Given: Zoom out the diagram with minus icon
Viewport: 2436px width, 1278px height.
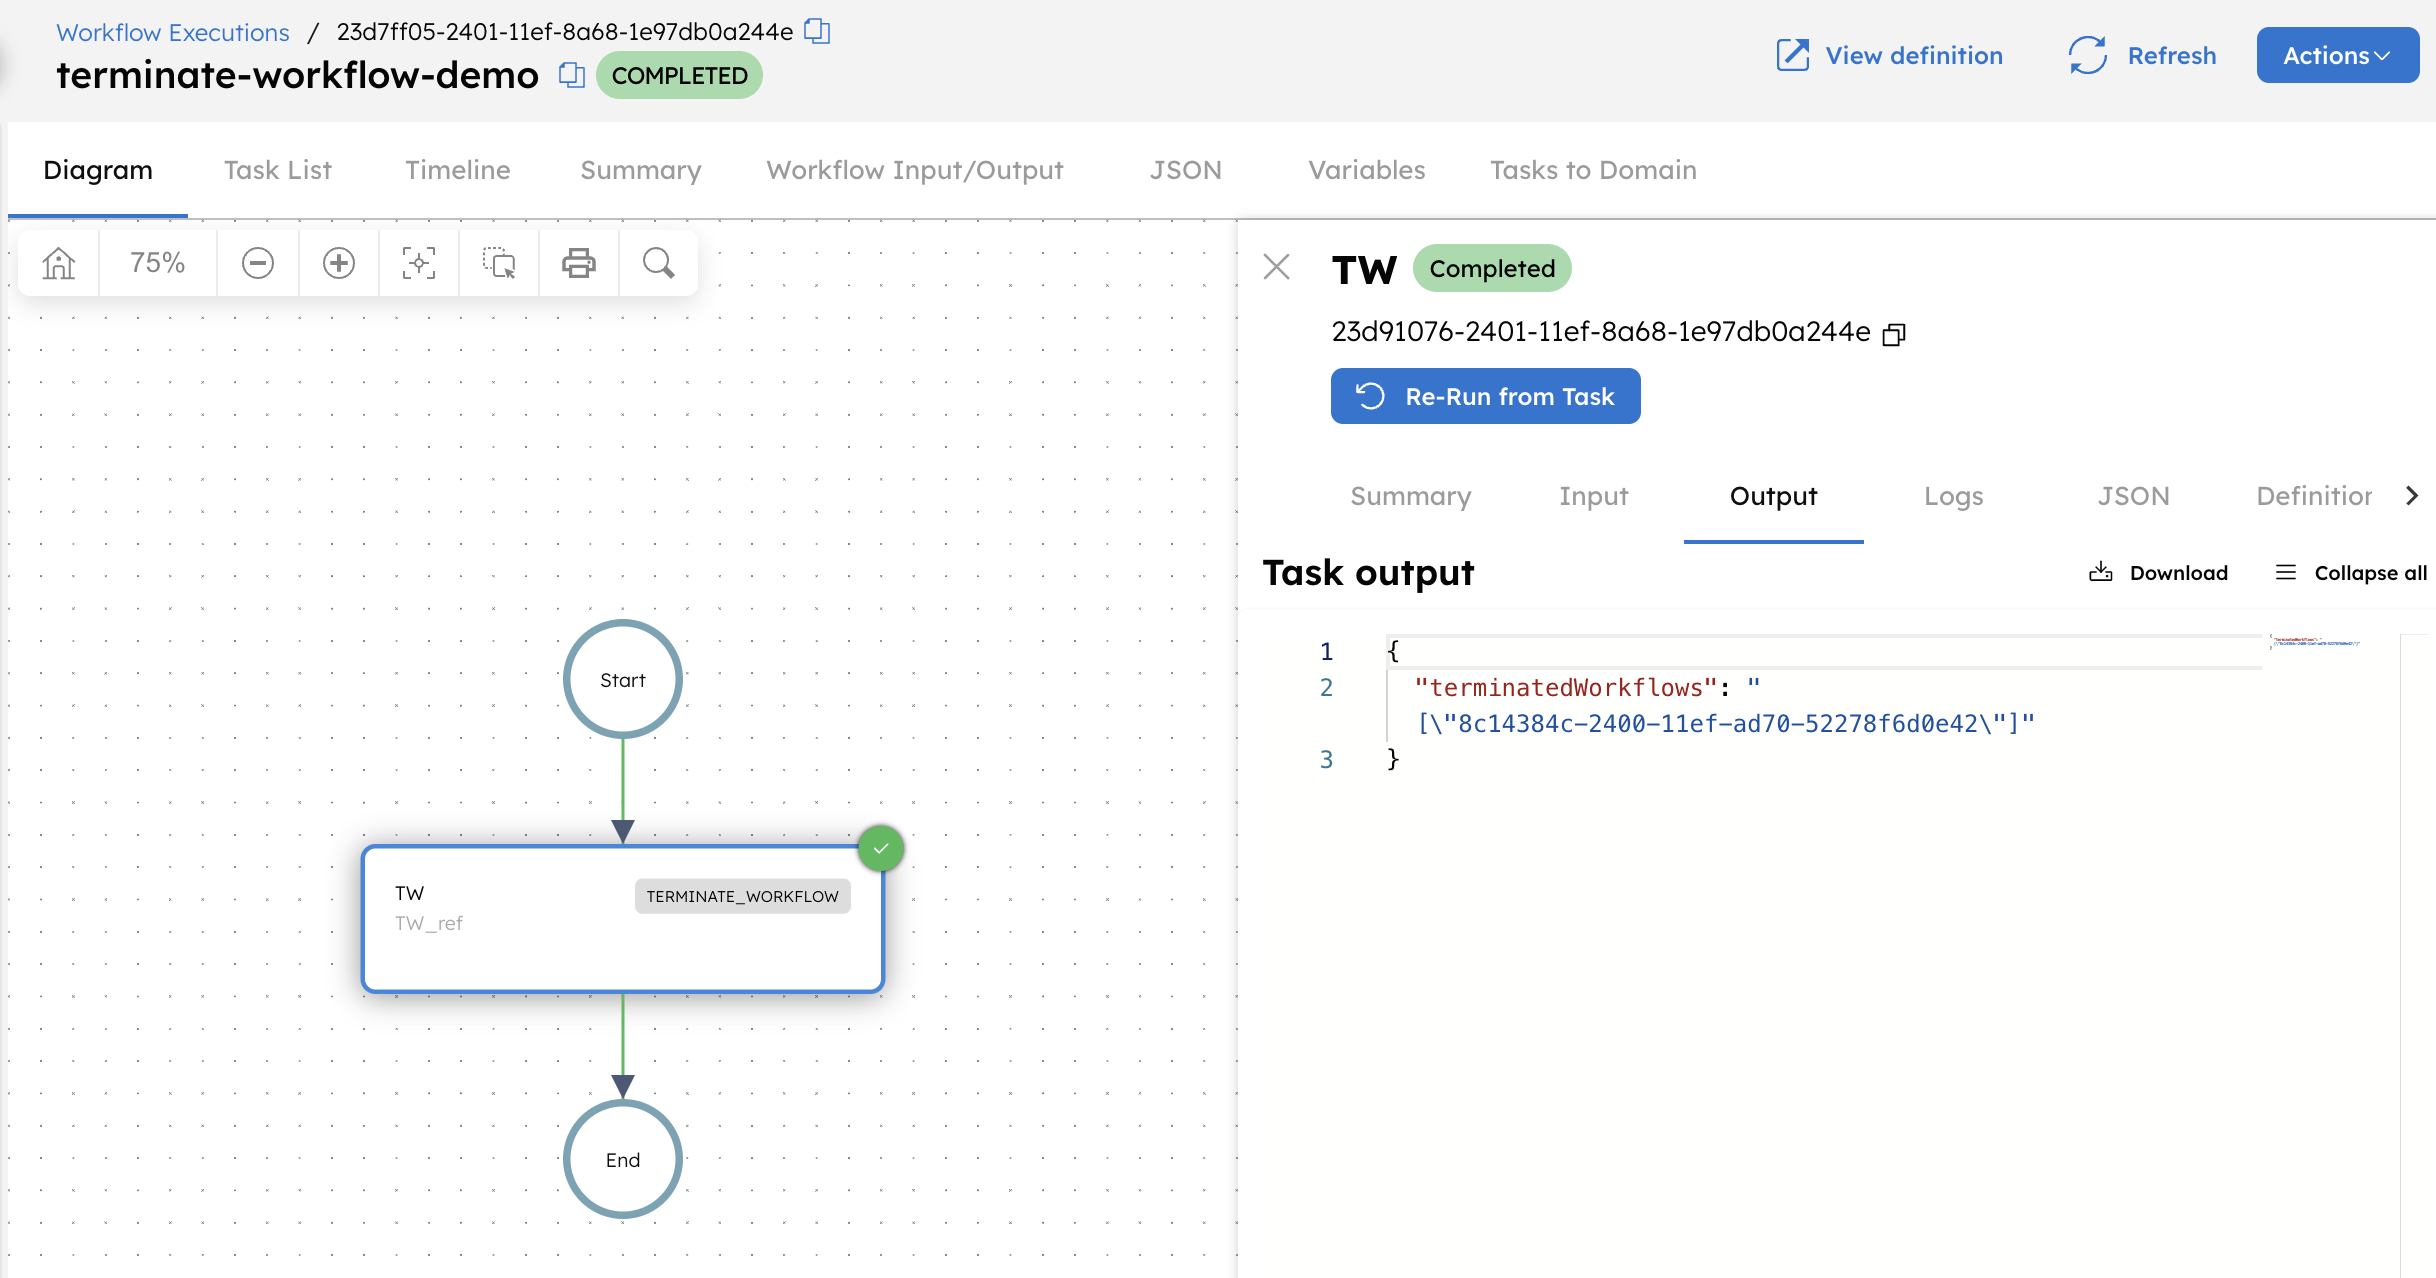Looking at the screenshot, I should click(258, 263).
